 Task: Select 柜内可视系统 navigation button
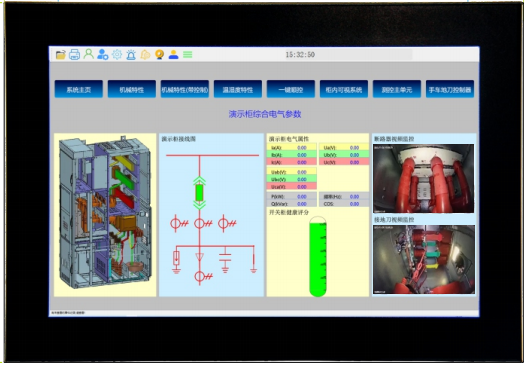tap(344, 89)
